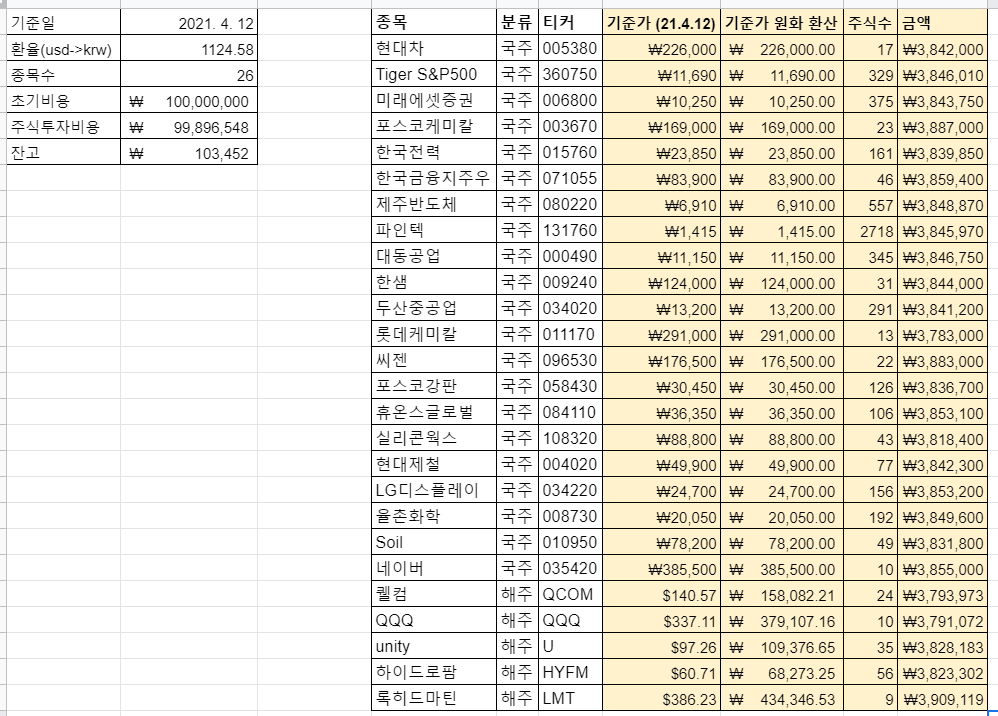Select the converted value 434,346.53
The width and height of the screenshot is (998, 716).
coord(782,699)
